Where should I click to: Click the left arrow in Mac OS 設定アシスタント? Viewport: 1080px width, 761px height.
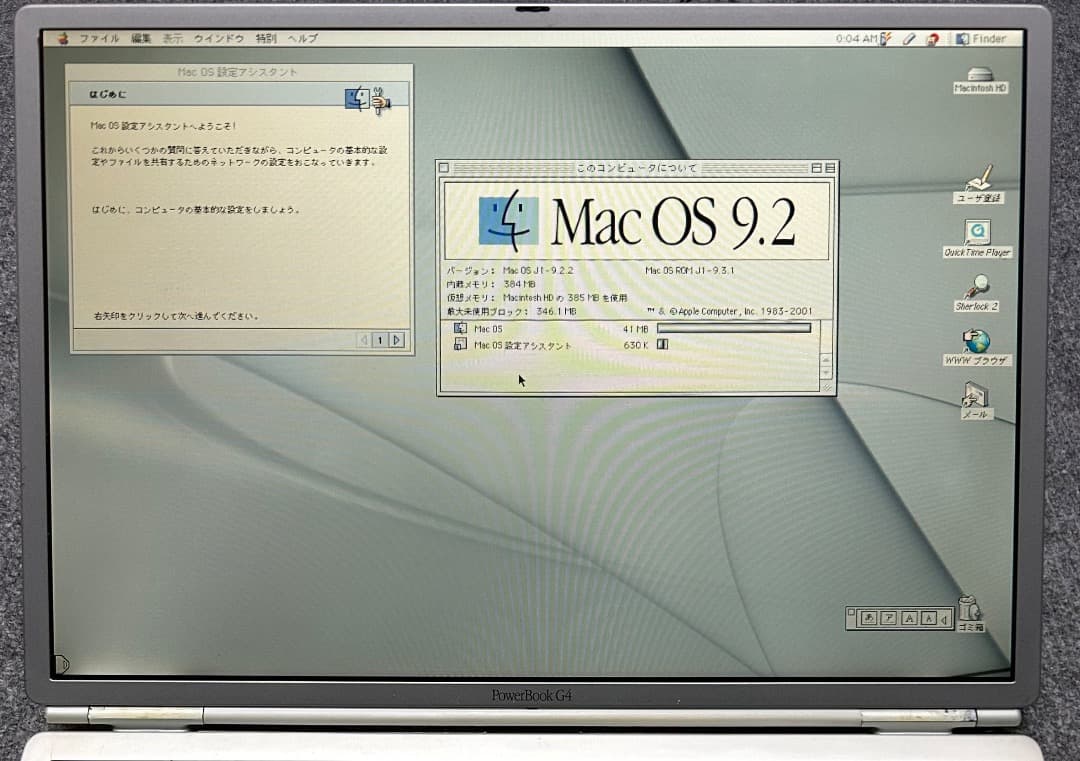click(x=364, y=340)
